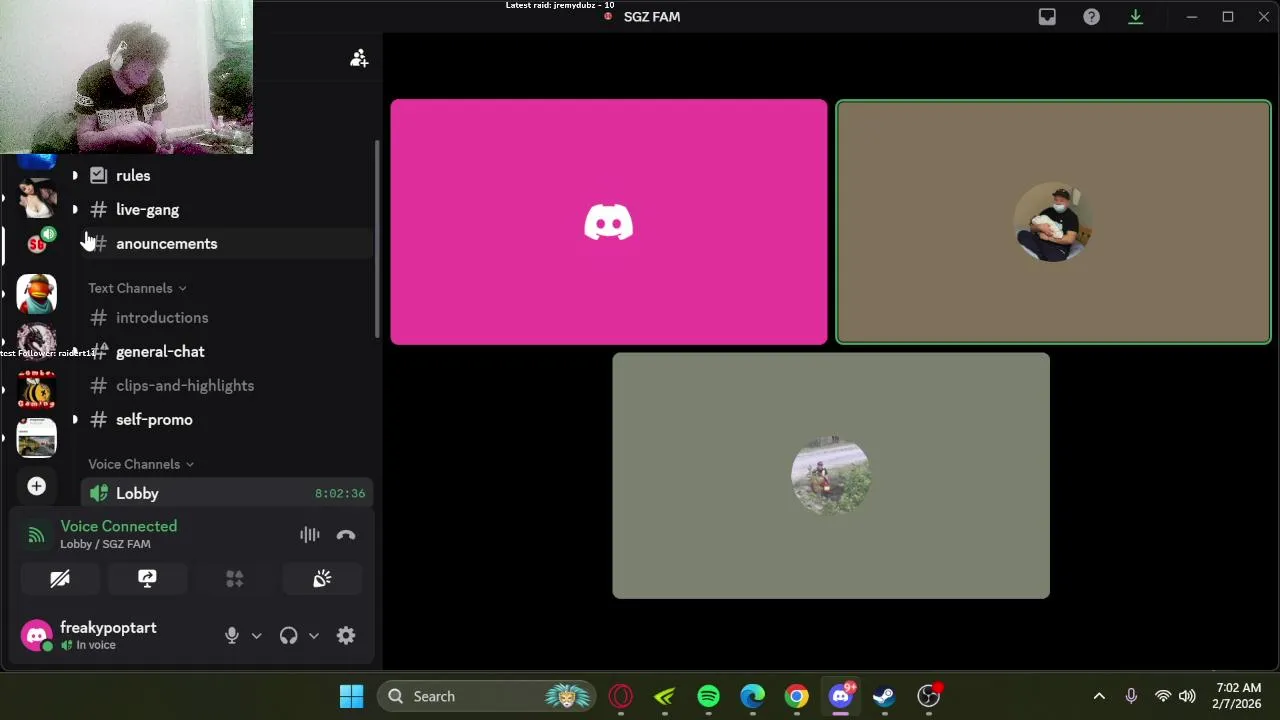Click the green download update icon
Screen dimensions: 1280x720
[x=1135, y=17]
